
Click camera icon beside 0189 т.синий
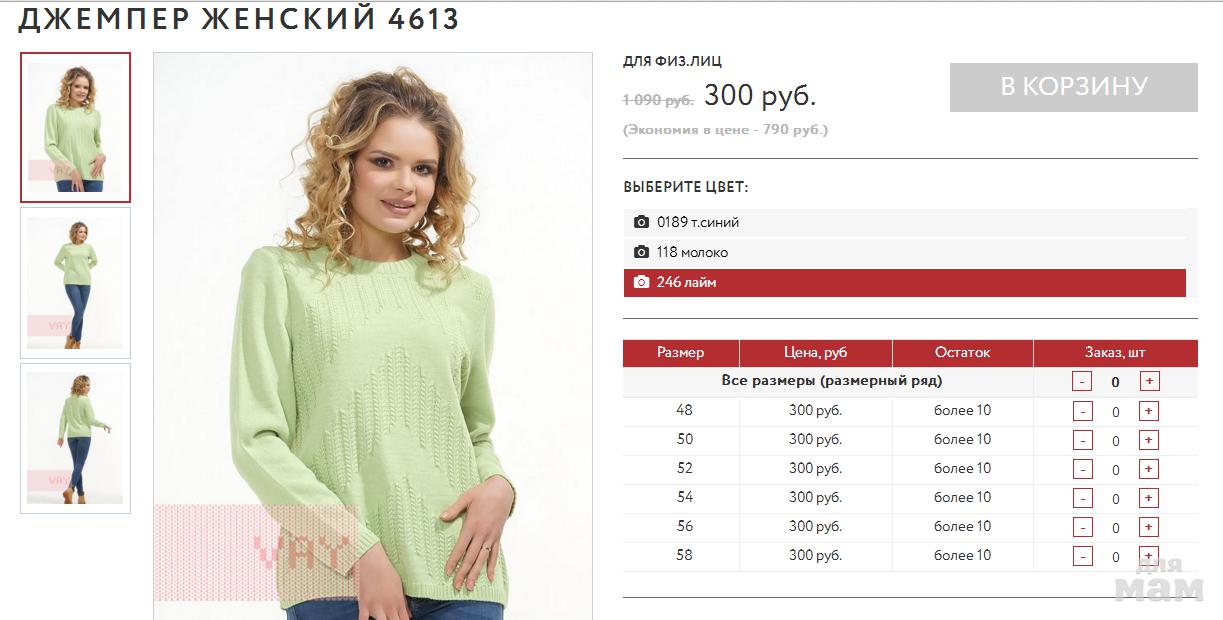pos(641,222)
